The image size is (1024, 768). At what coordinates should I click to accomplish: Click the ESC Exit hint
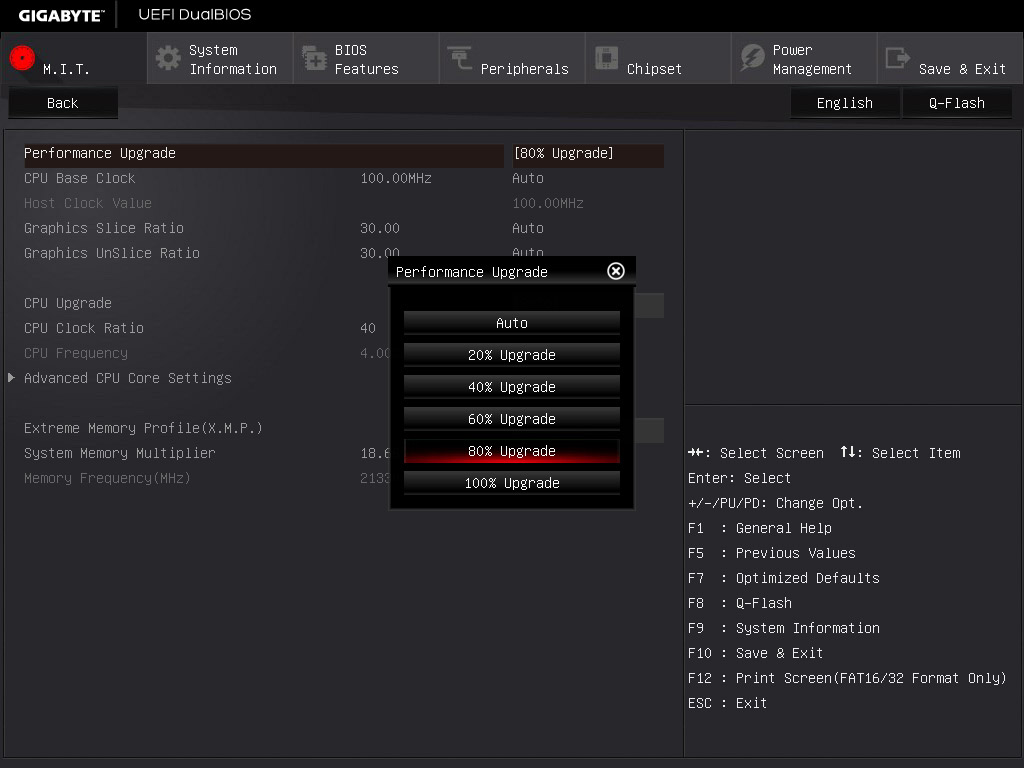tap(728, 703)
